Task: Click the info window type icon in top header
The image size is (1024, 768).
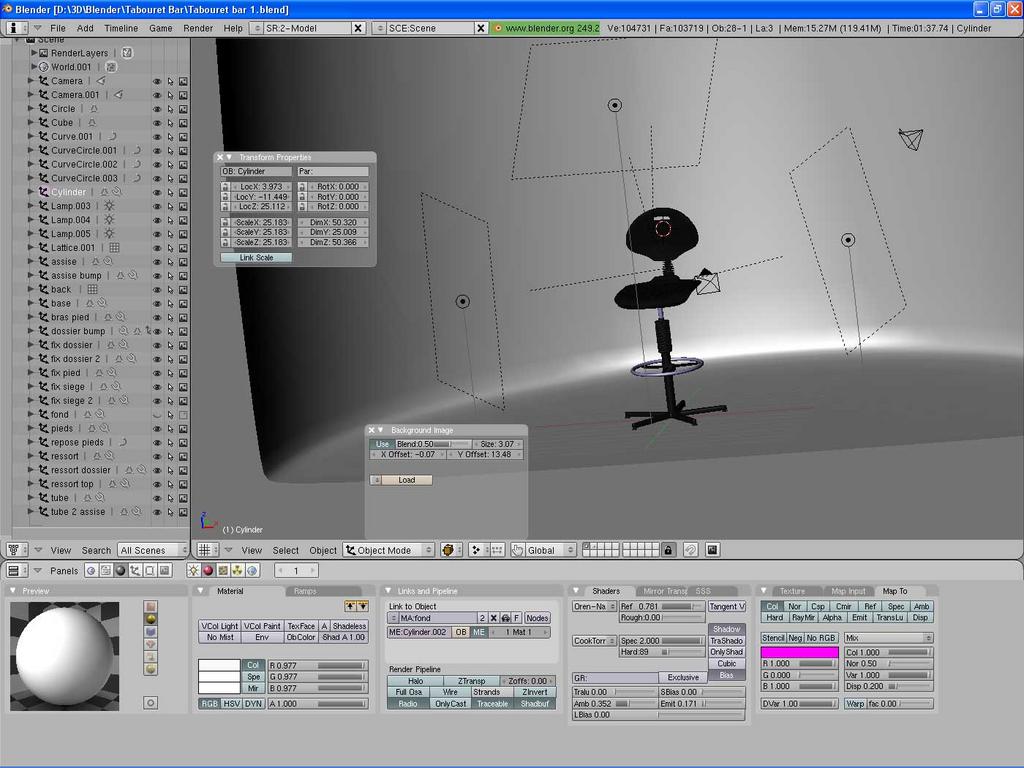Action: point(16,28)
